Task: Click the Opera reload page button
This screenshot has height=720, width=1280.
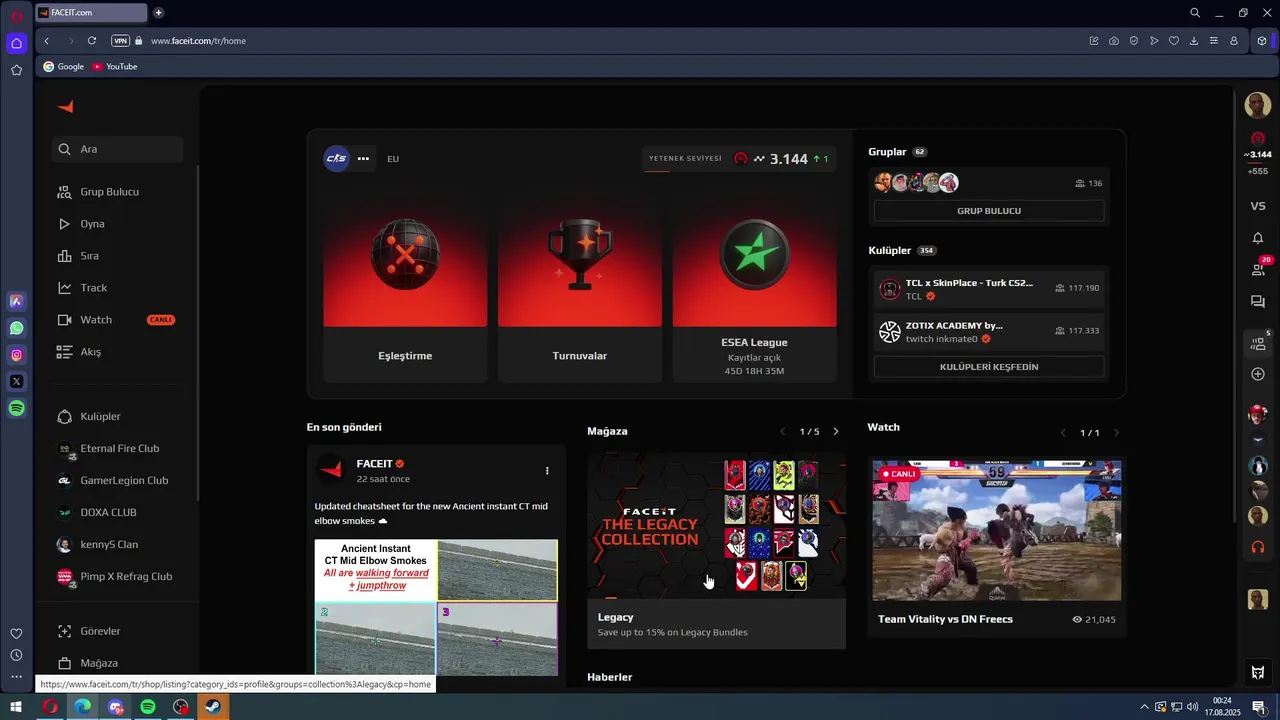Action: tap(92, 41)
